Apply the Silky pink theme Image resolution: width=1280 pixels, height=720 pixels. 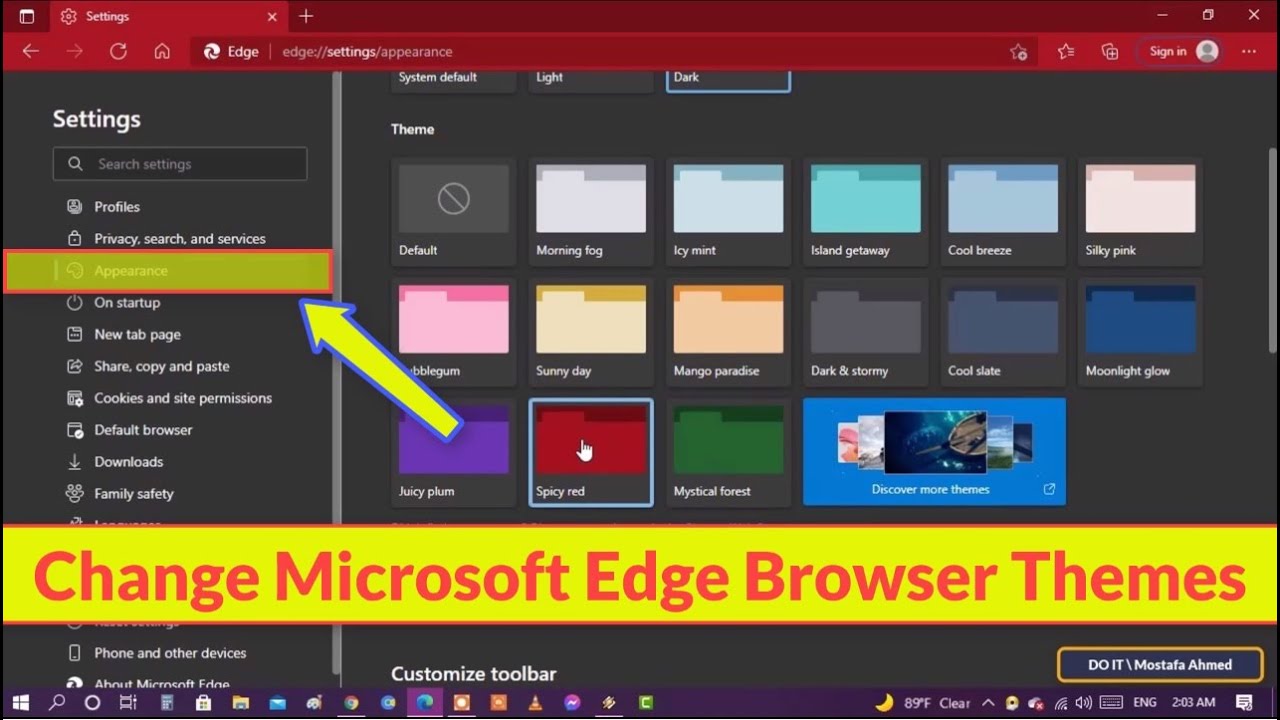(1140, 211)
